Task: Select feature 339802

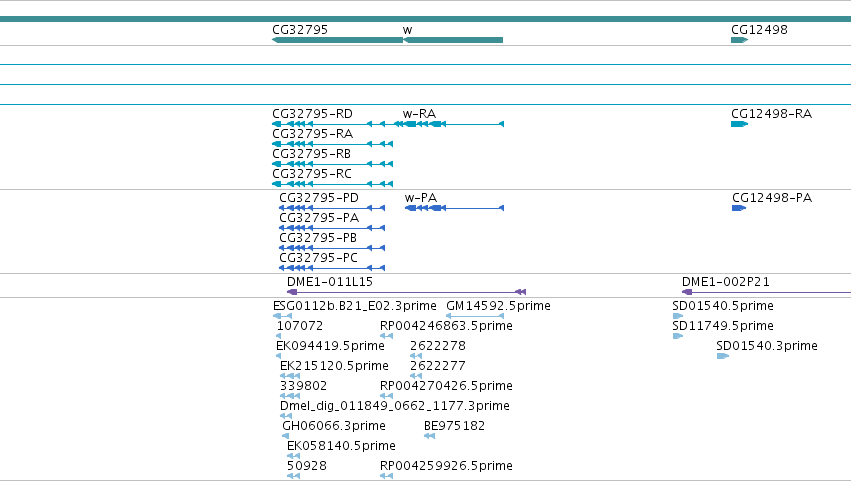Action: 303,386
